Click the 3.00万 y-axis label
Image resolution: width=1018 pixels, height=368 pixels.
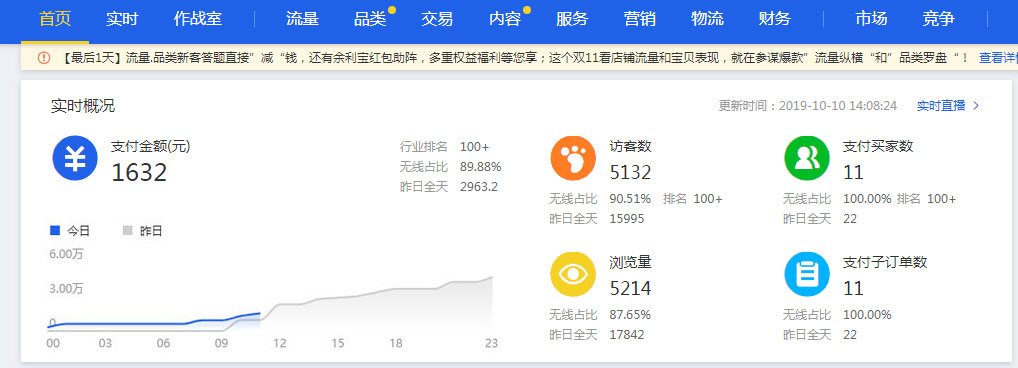[66, 289]
